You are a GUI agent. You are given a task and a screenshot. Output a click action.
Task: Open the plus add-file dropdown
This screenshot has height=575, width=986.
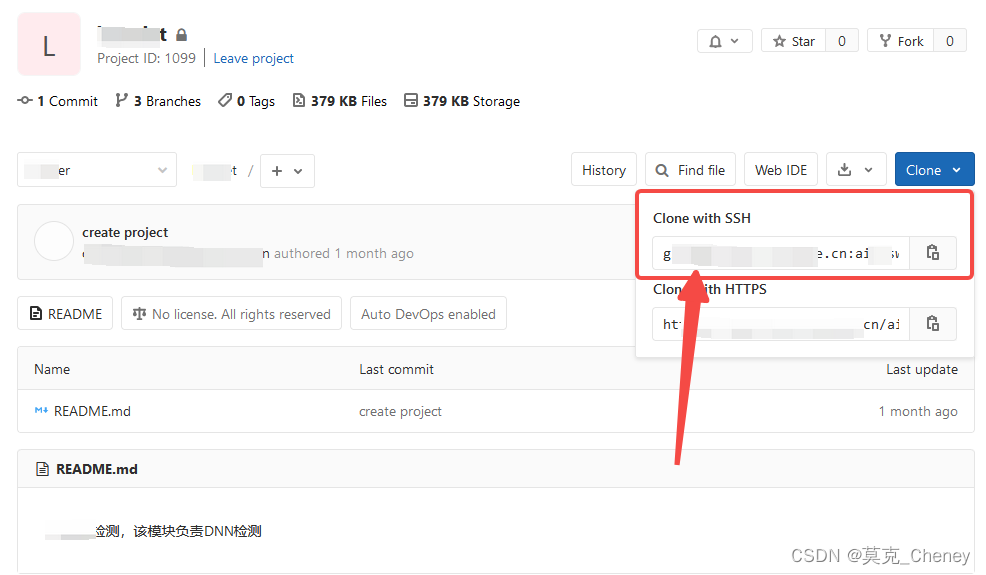pos(287,171)
